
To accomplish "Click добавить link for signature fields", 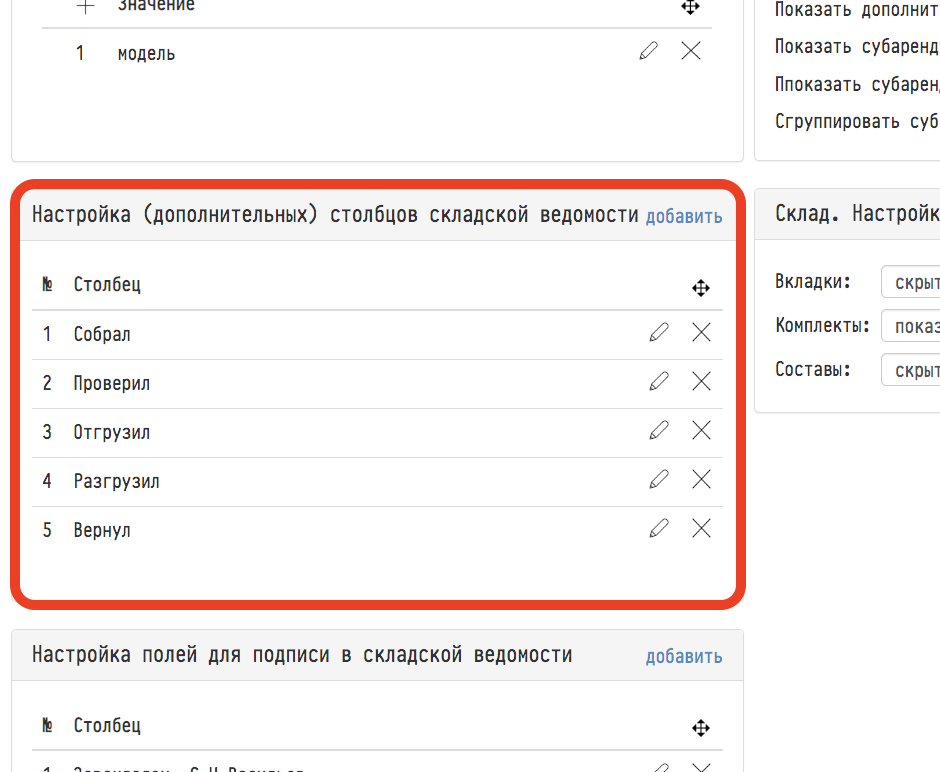I will tap(684, 657).
